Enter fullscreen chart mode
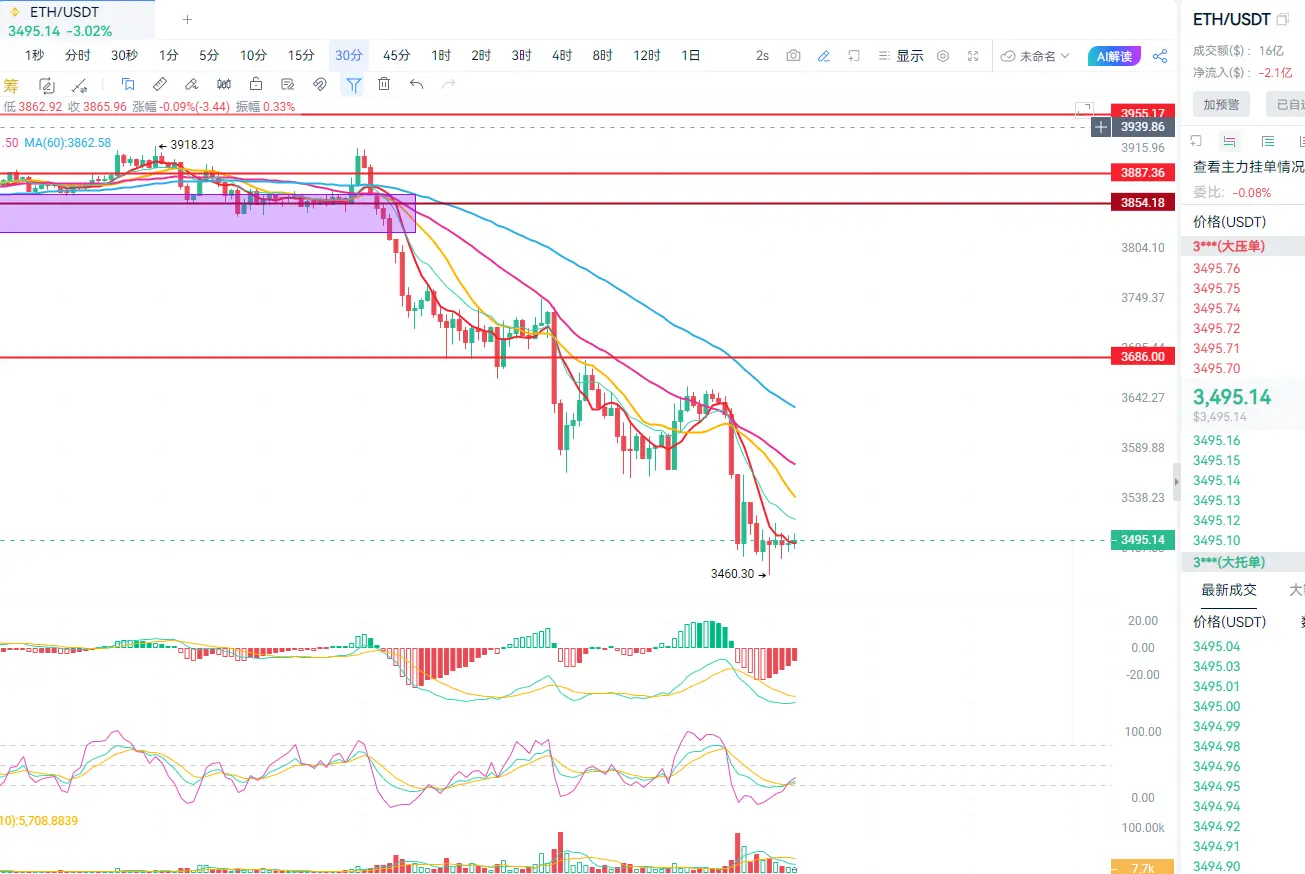1305x874 pixels. 973,56
